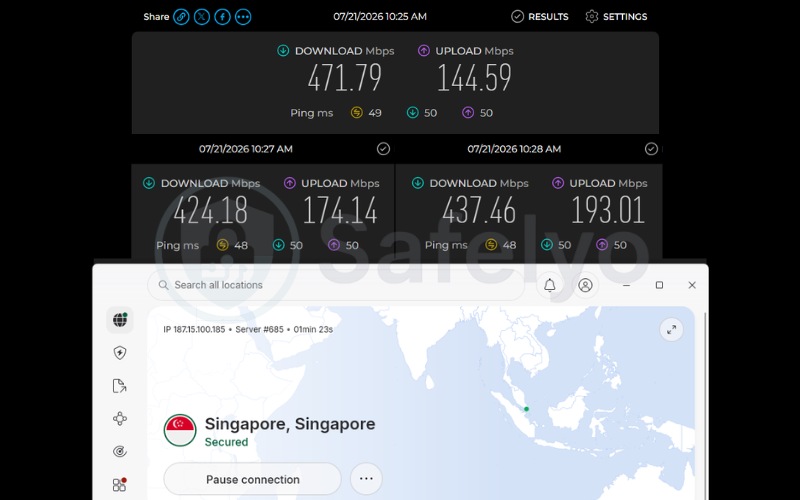Screen dimensions: 800x500
Task: Click the 'Singapore, Singapore' location label
Action: [x=290, y=423]
